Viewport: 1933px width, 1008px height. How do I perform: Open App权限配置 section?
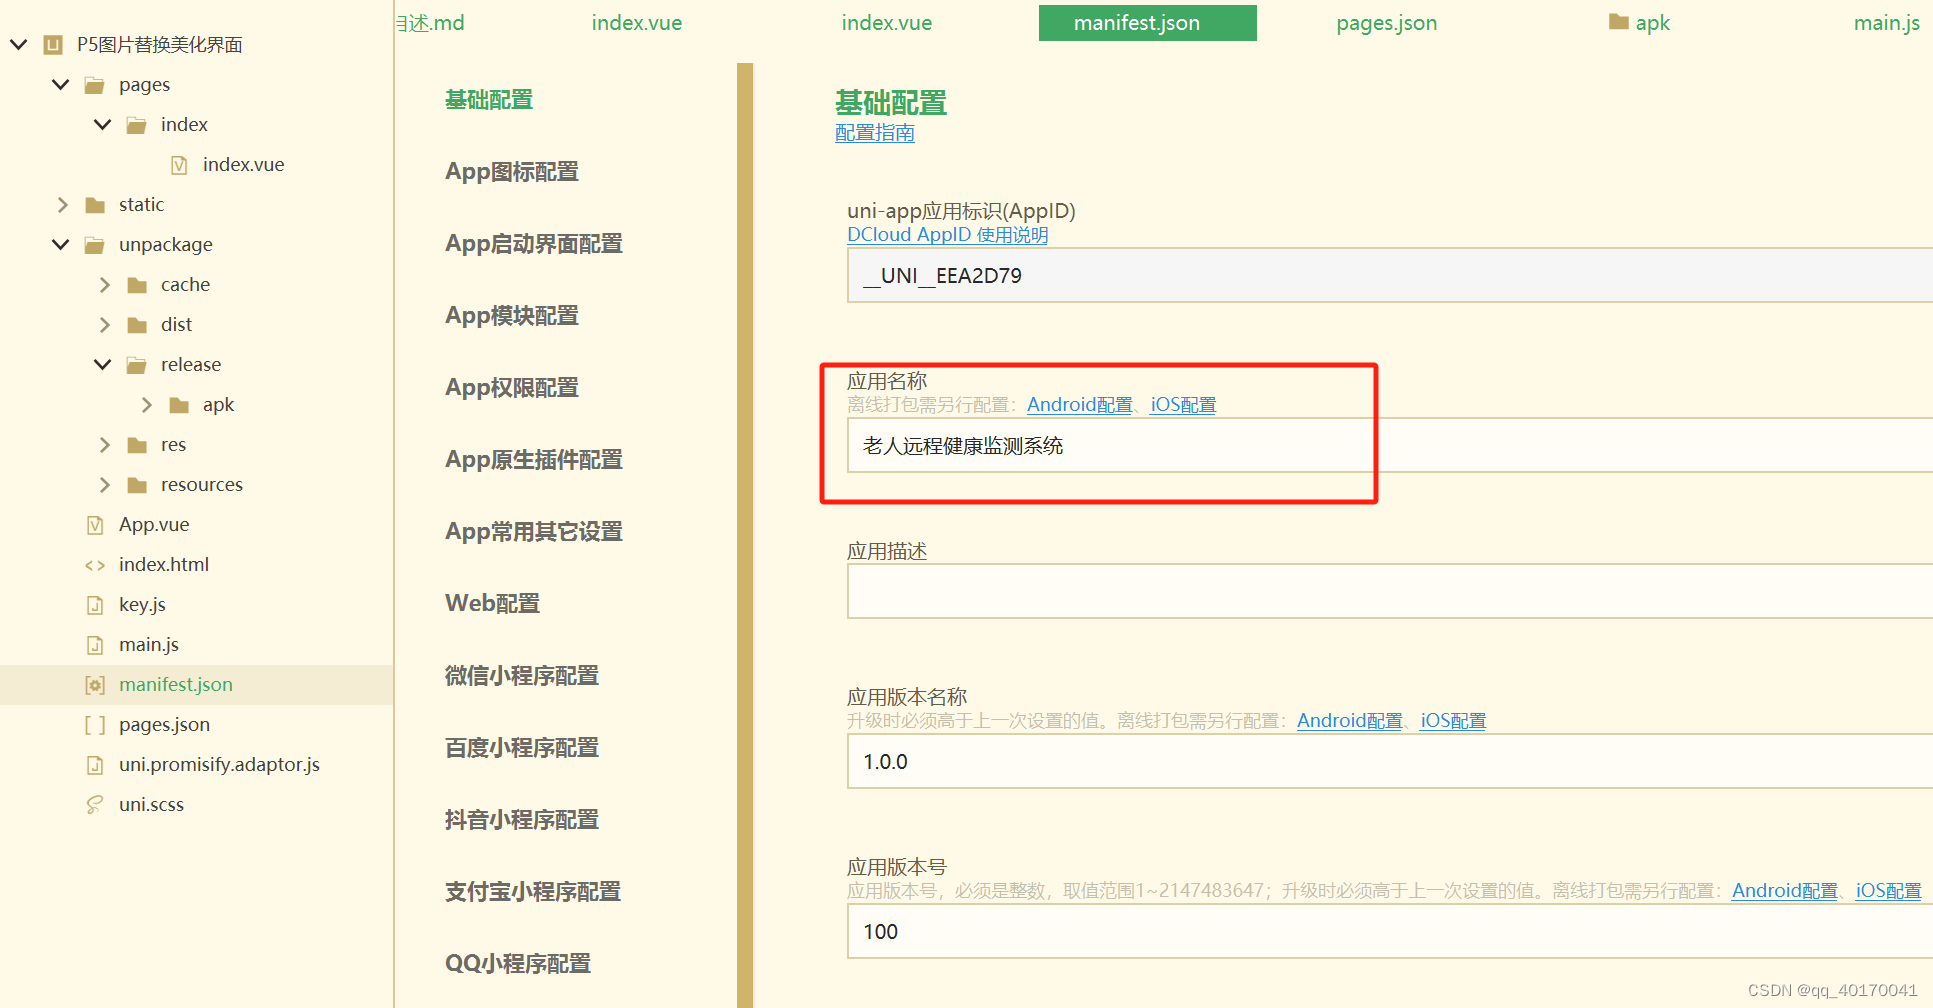(x=512, y=388)
